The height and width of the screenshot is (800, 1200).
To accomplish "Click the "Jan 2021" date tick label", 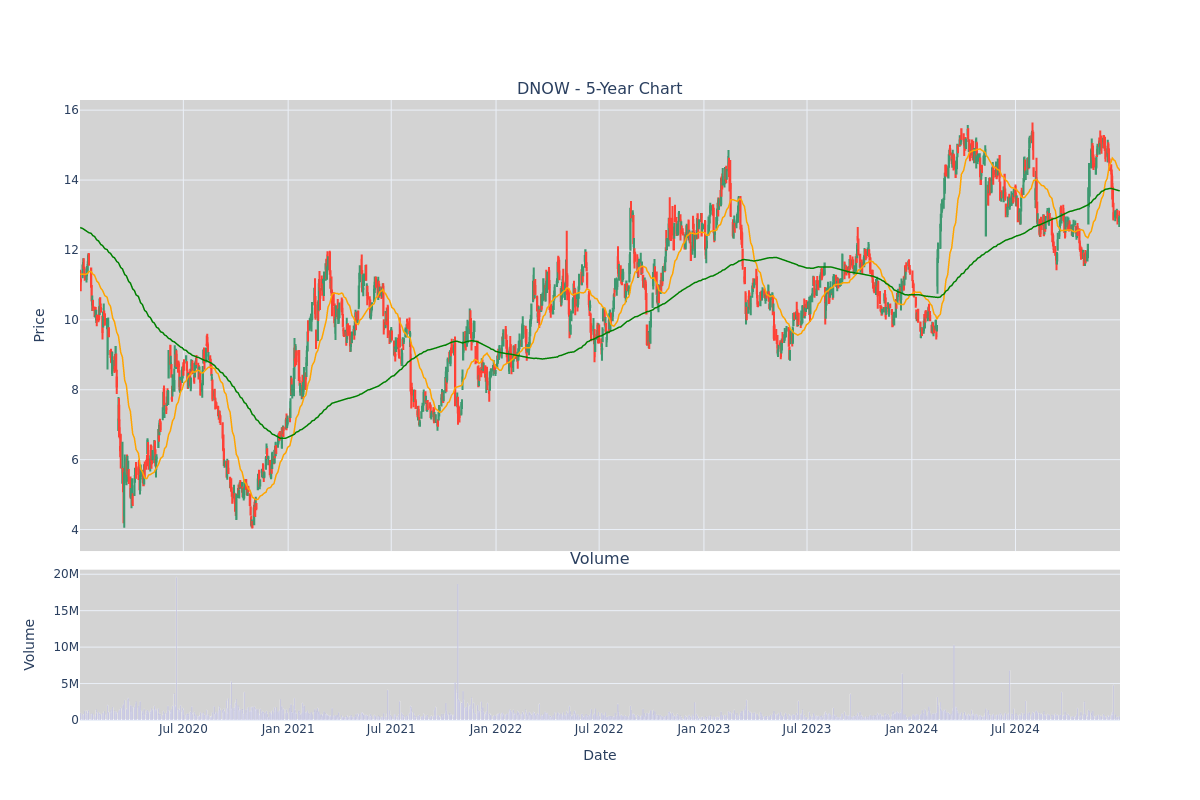I will pyautogui.click(x=288, y=729).
